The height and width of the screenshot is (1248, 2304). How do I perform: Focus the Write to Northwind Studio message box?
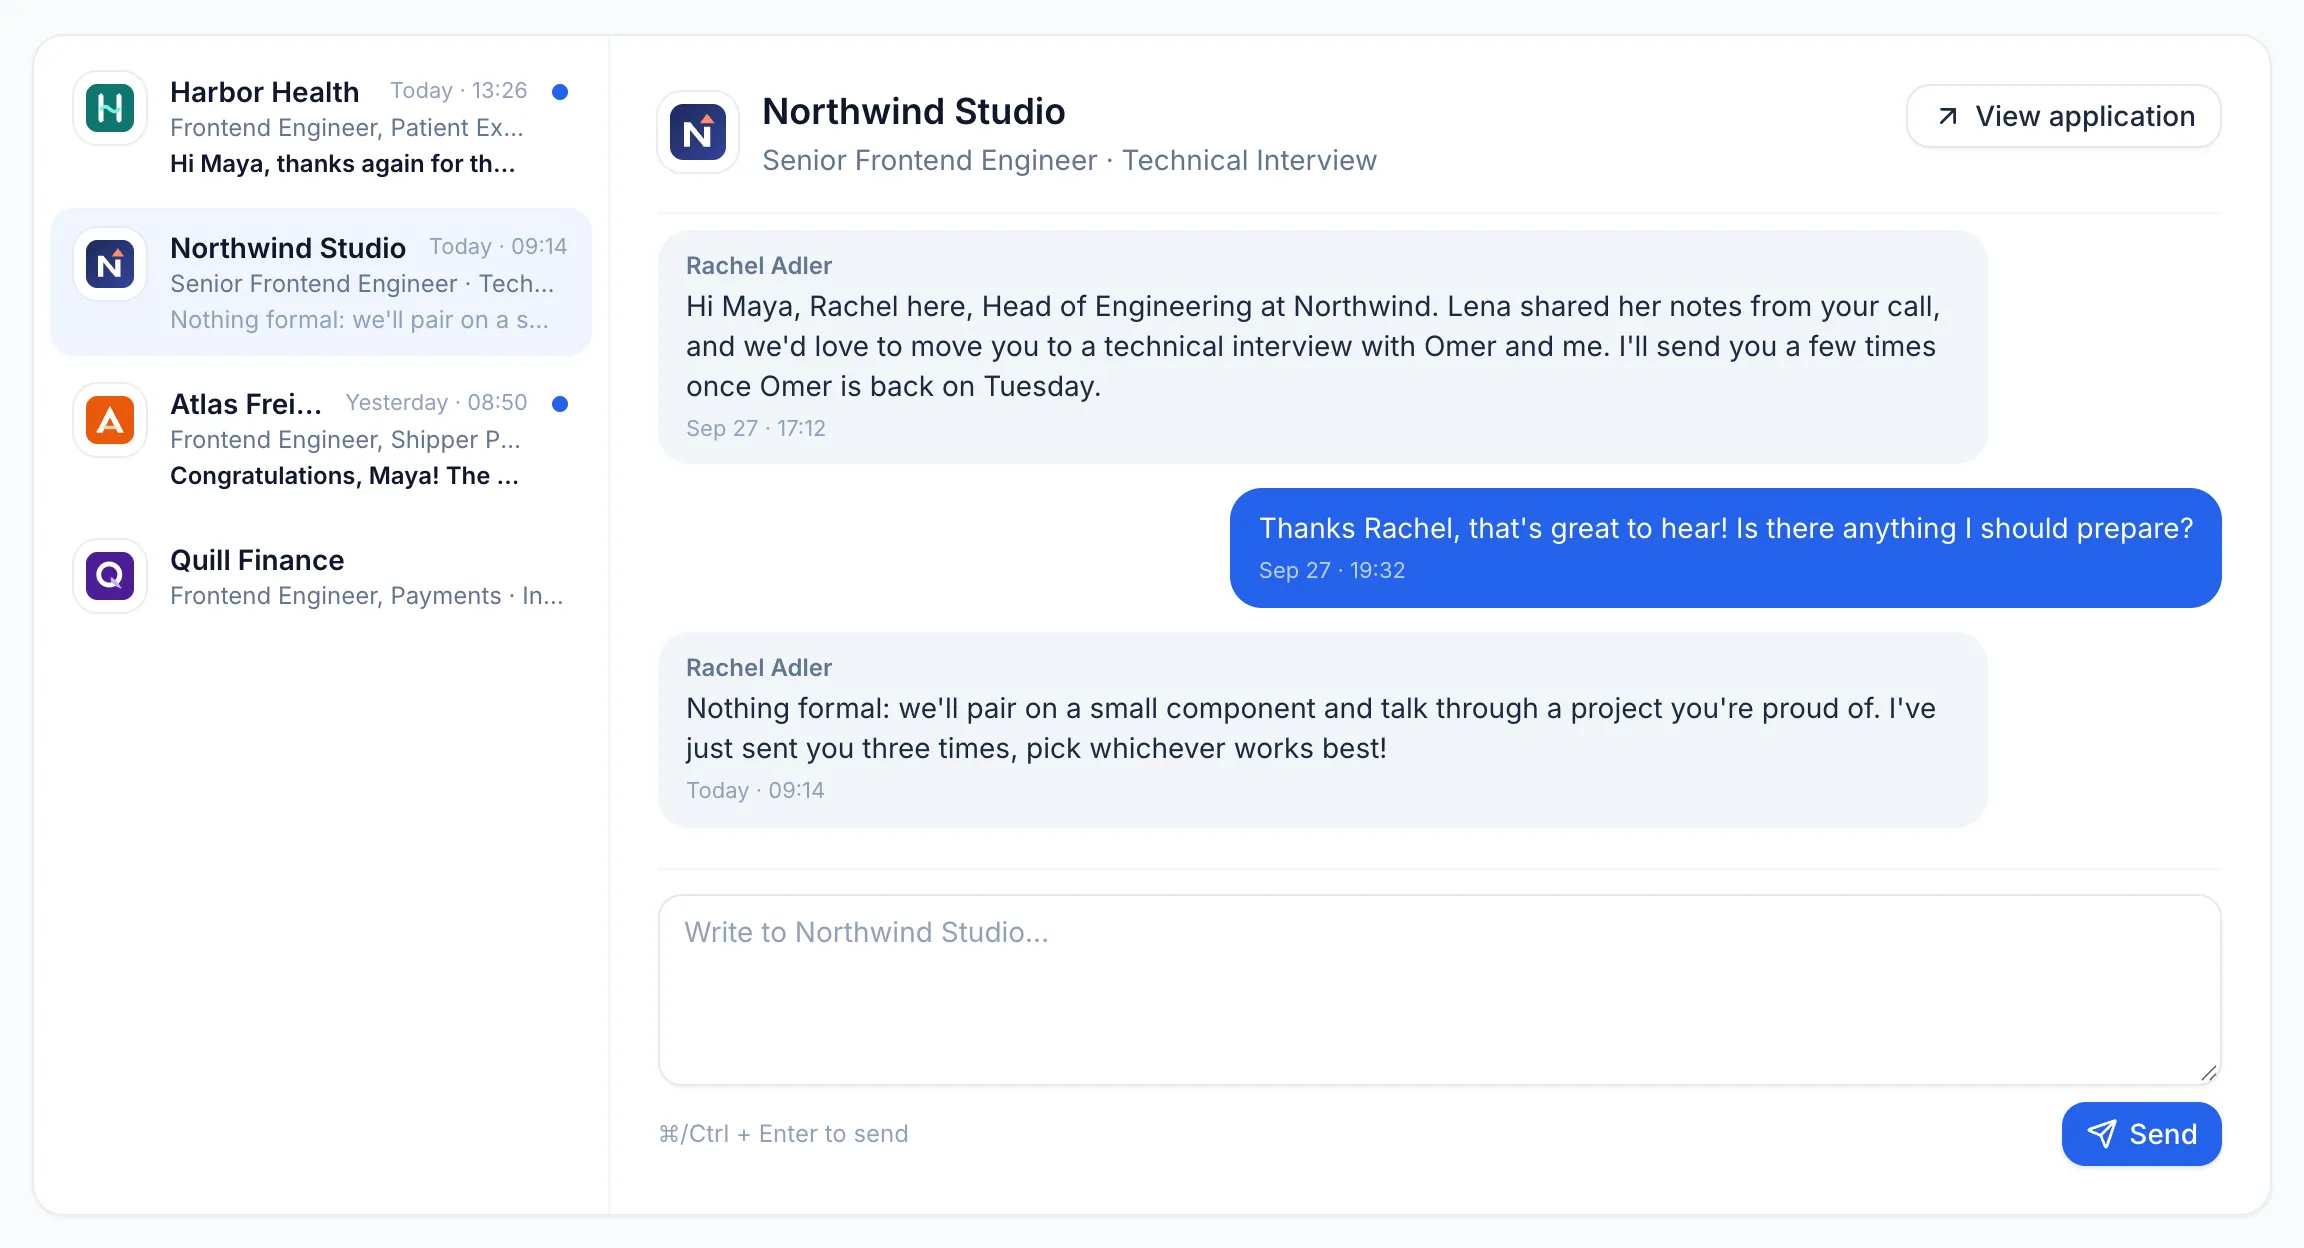(x=1440, y=990)
